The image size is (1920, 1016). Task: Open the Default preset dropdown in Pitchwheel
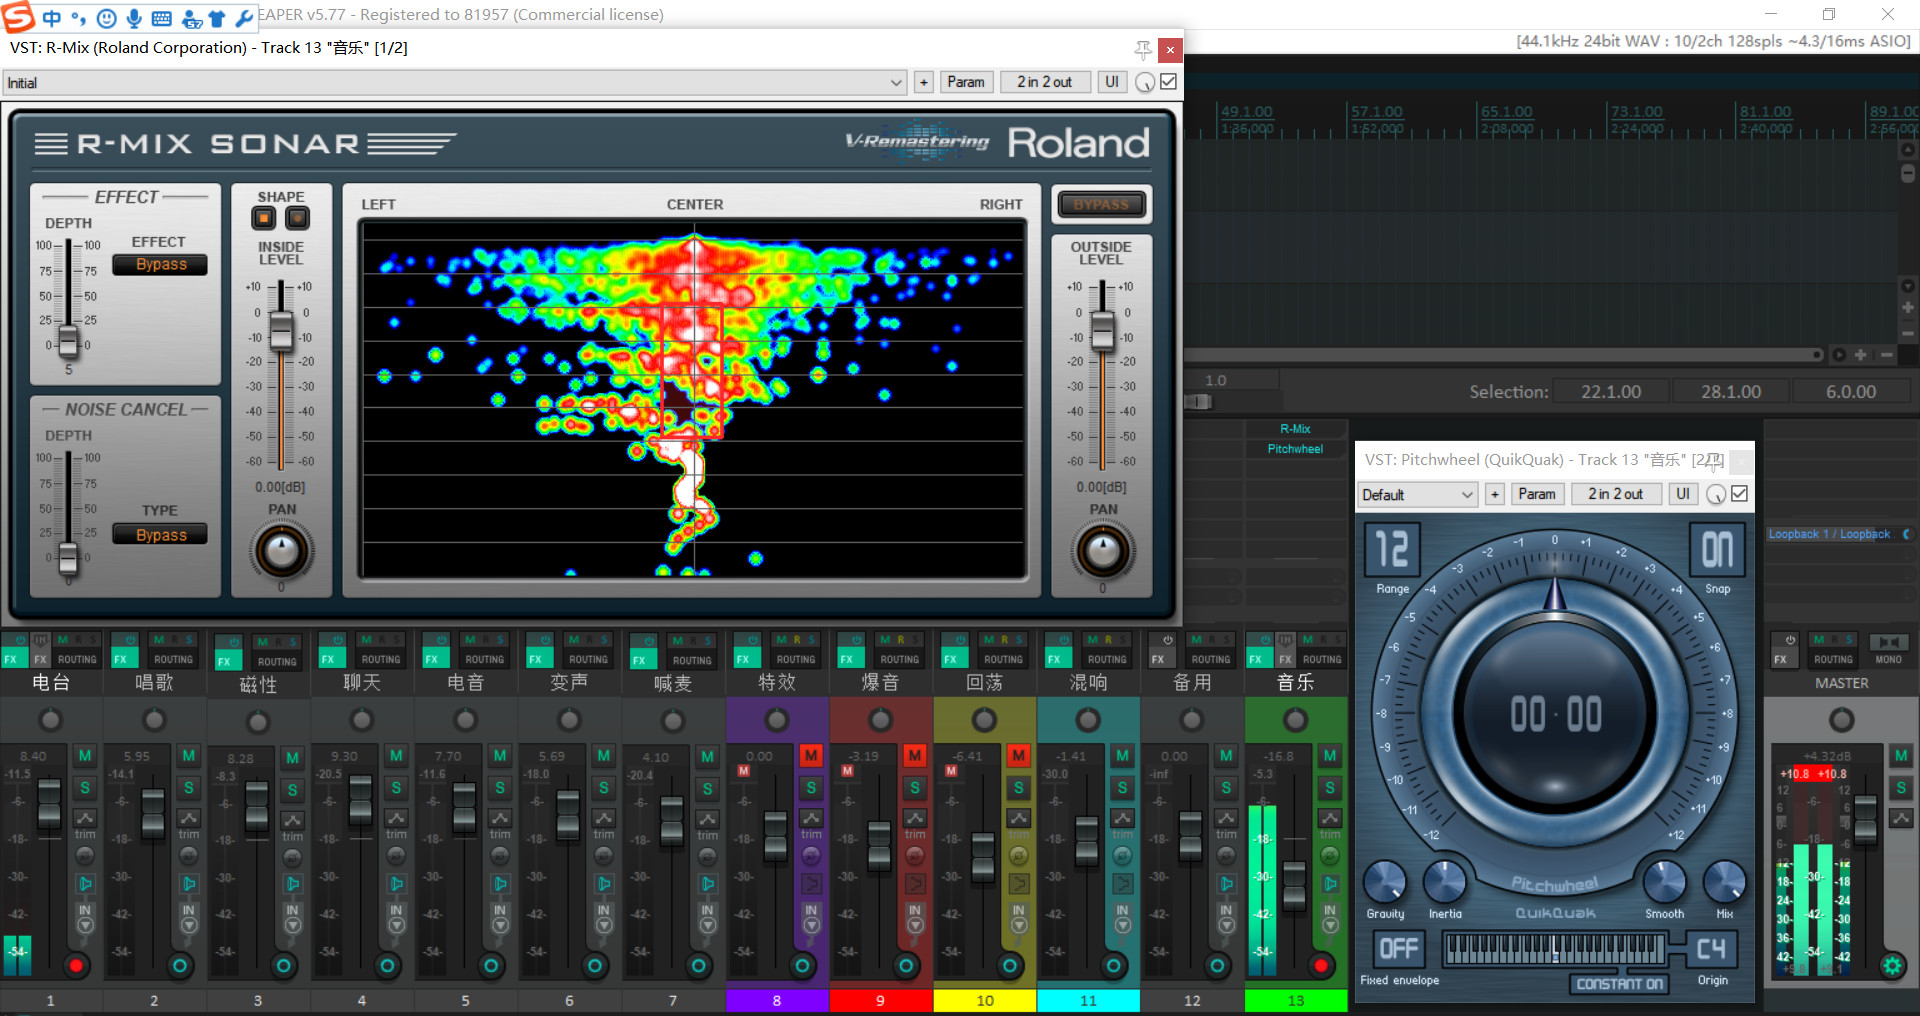1418,494
